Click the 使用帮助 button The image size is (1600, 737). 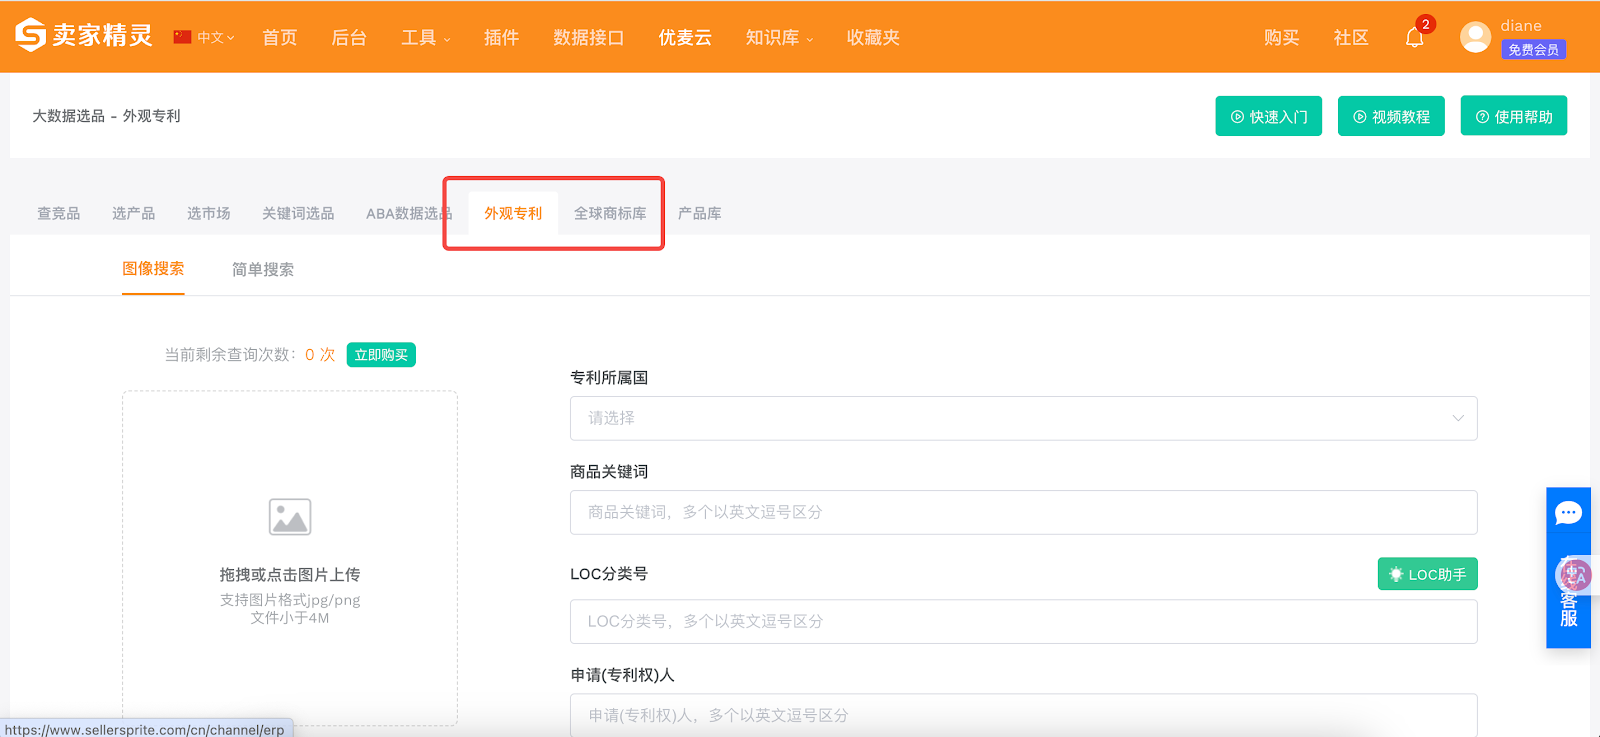[x=1513, y=117]
